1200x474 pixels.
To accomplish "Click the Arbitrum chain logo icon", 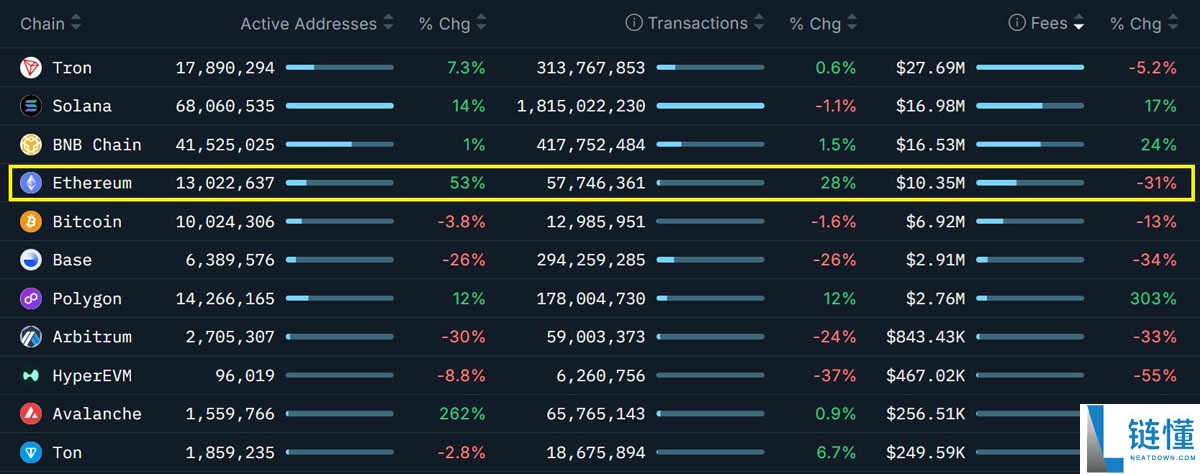I will 31,337.
